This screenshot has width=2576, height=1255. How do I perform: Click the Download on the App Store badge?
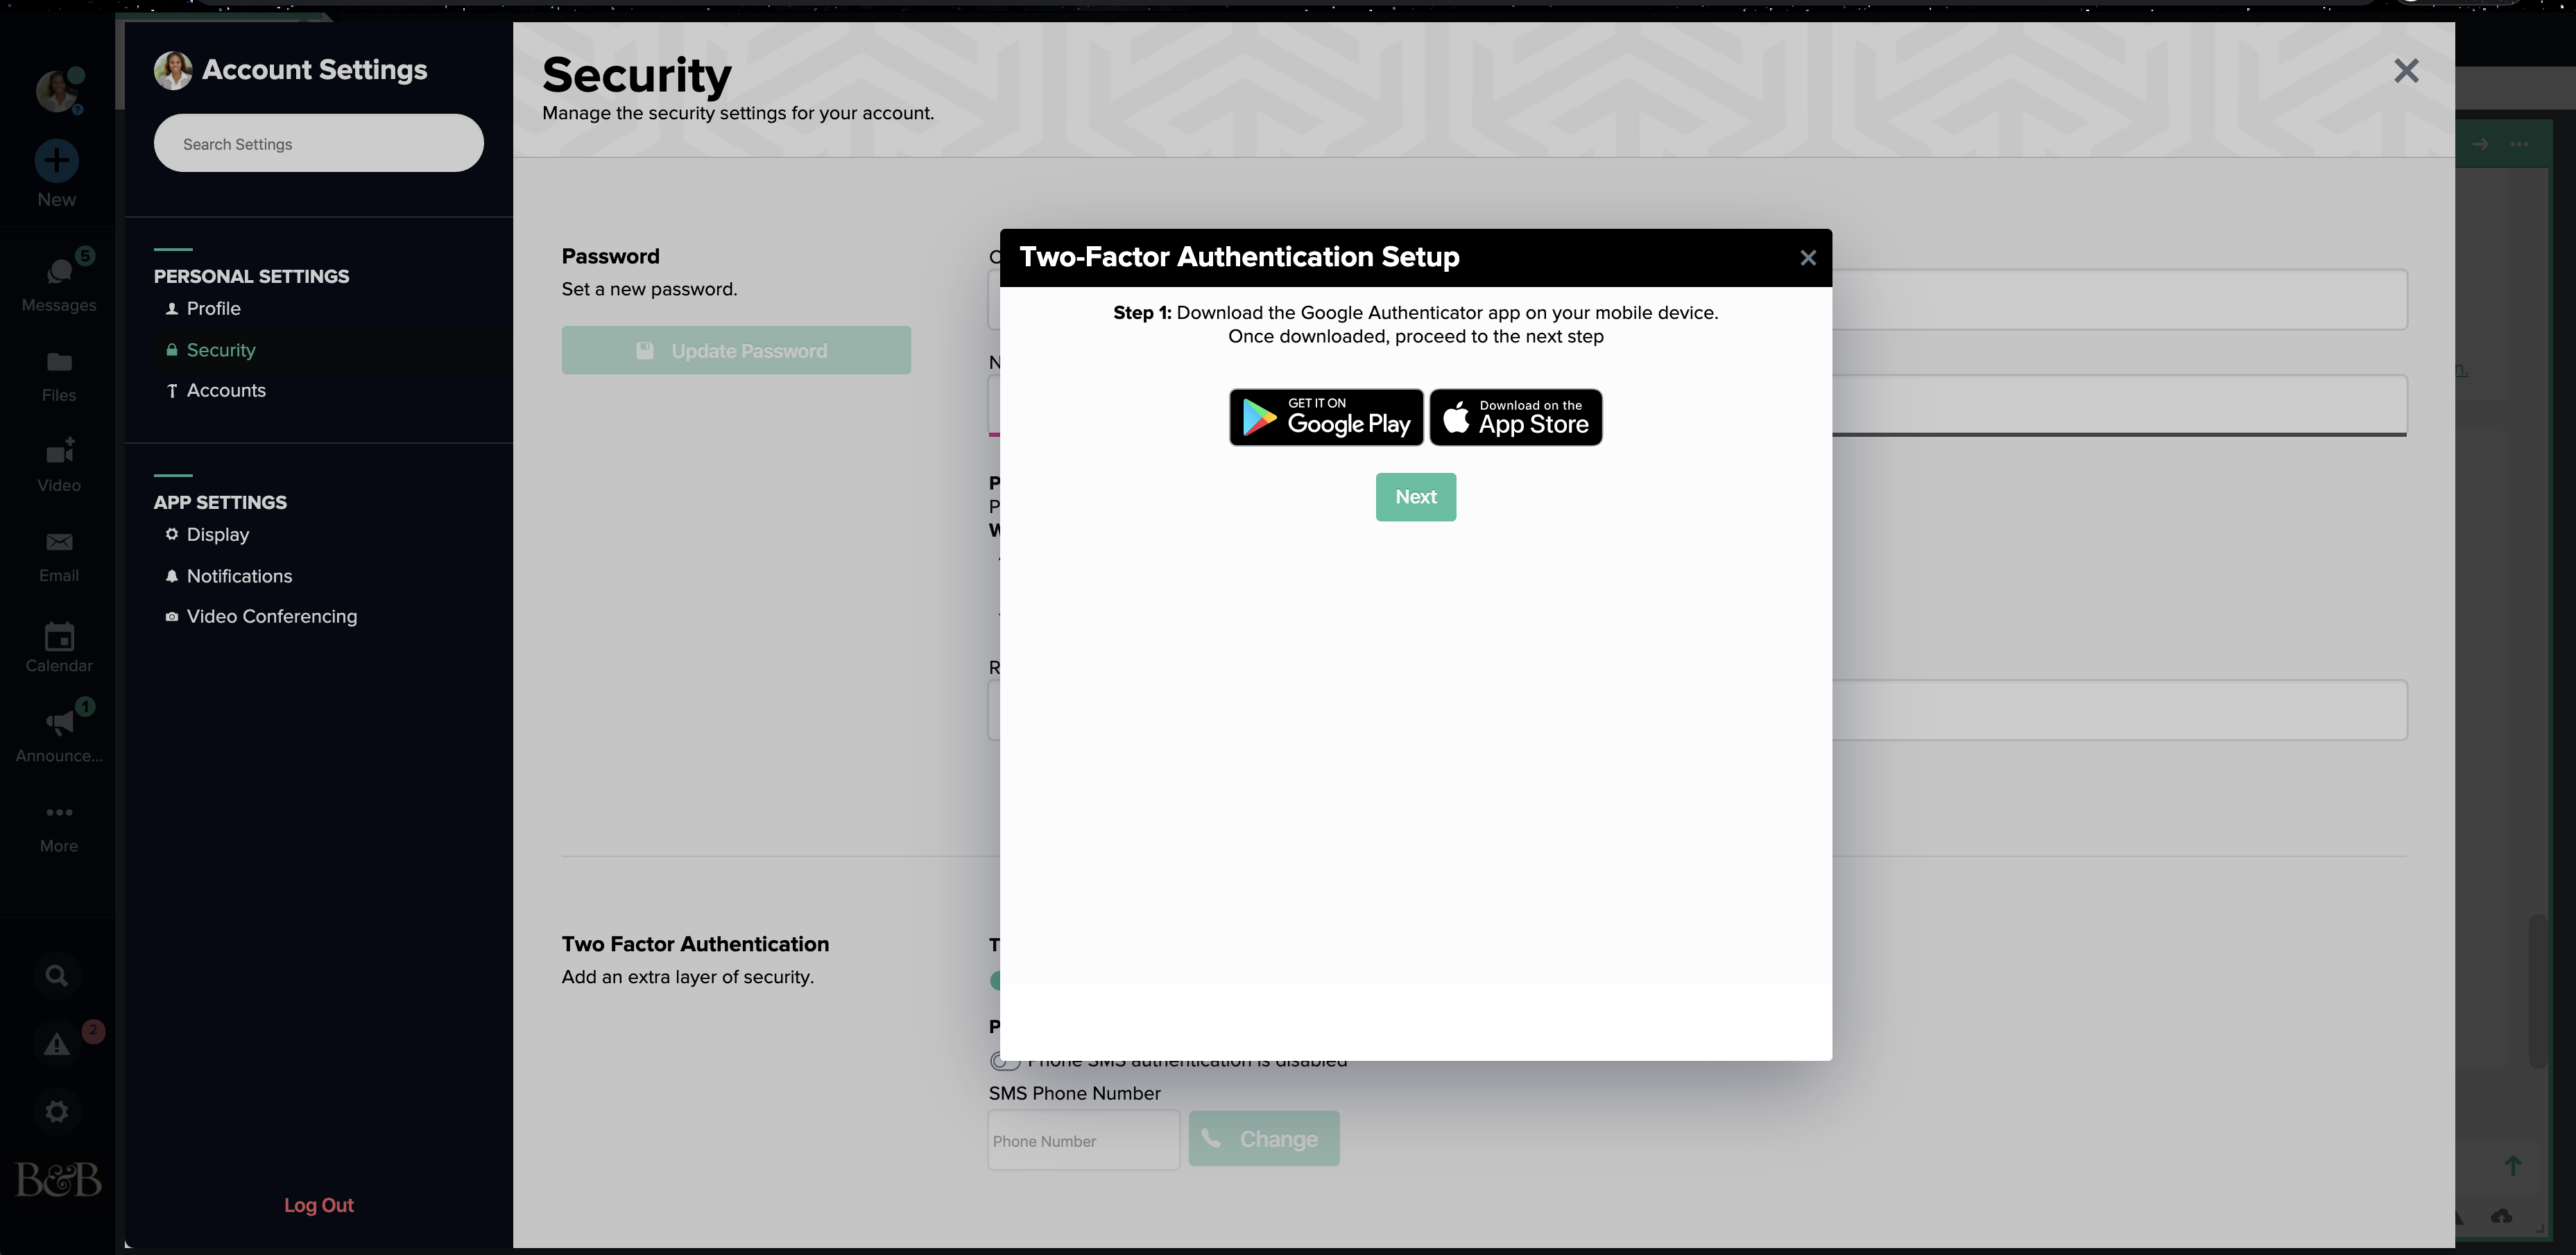(x=1516, y=417)
